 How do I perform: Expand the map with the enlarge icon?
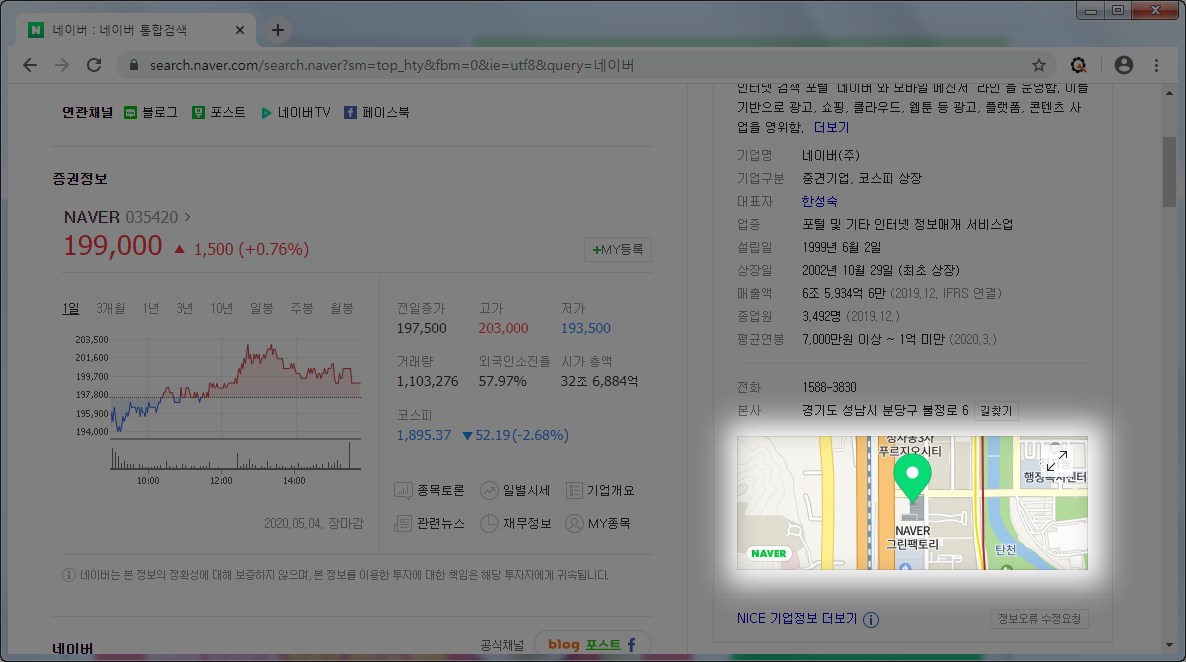coord(1057,460)
